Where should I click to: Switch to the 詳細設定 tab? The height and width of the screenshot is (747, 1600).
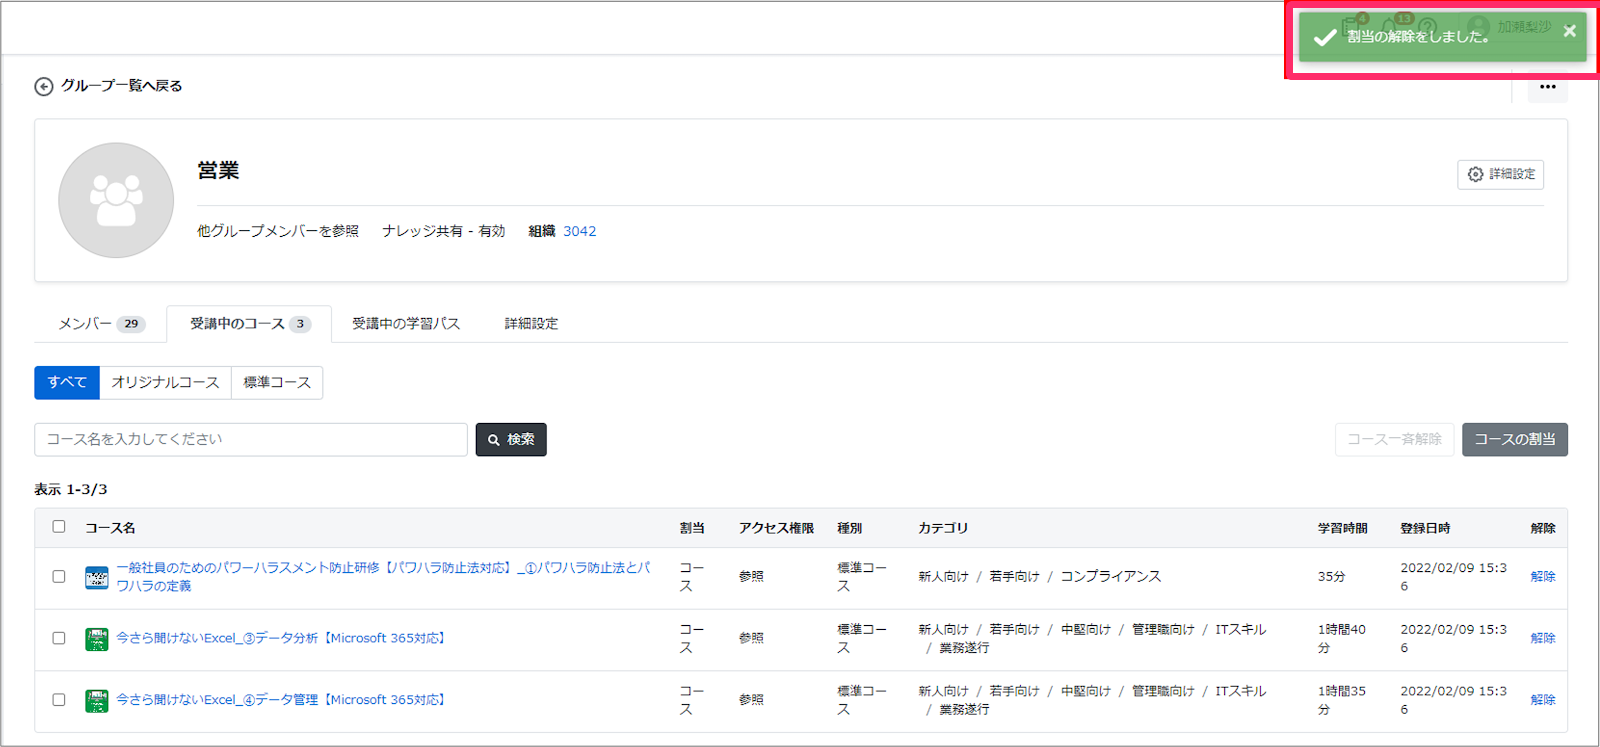531,324
